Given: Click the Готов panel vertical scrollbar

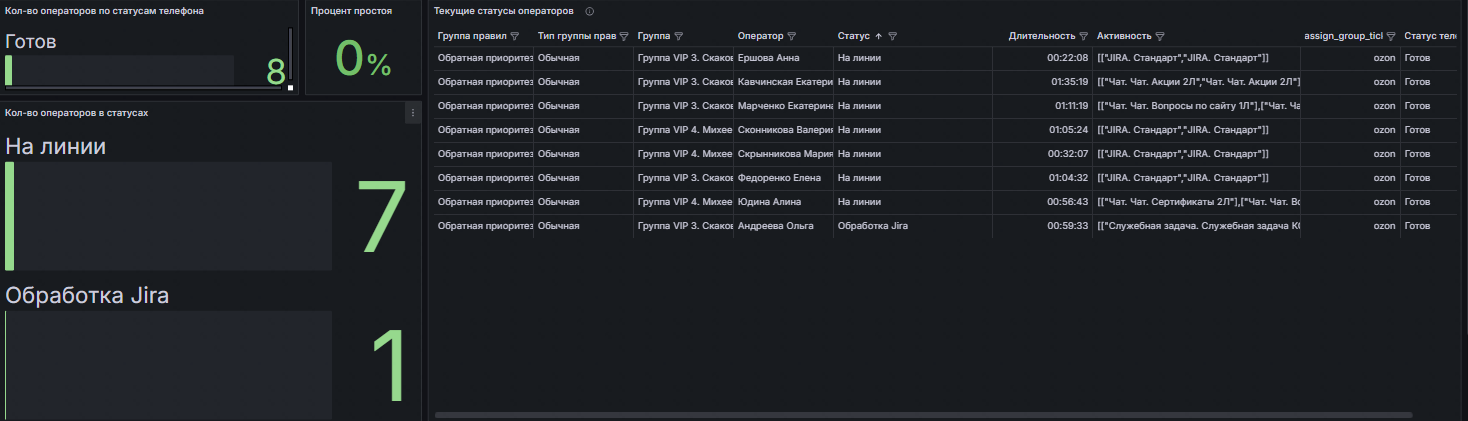Looking at the screenshot, I should (290, 57).
